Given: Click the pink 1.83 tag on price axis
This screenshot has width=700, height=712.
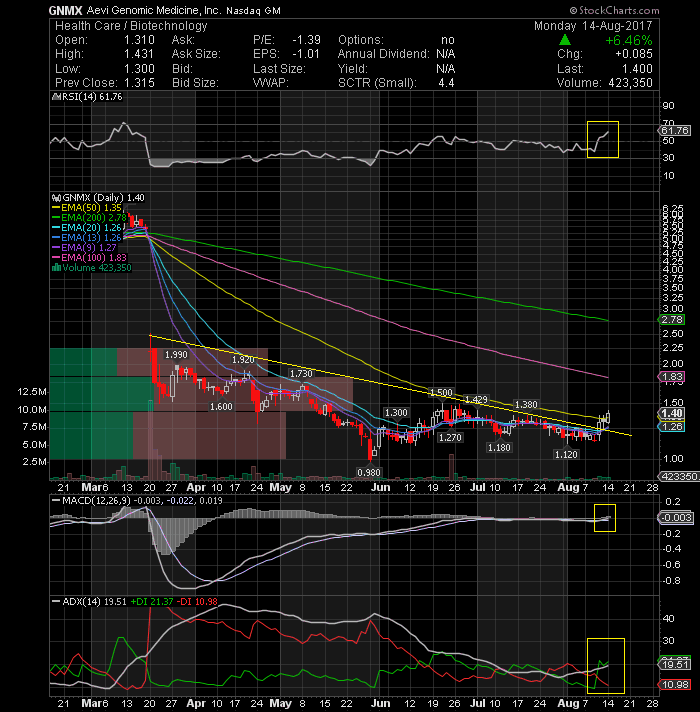Looking at the screenshot, I should click(x=672, y=376).
